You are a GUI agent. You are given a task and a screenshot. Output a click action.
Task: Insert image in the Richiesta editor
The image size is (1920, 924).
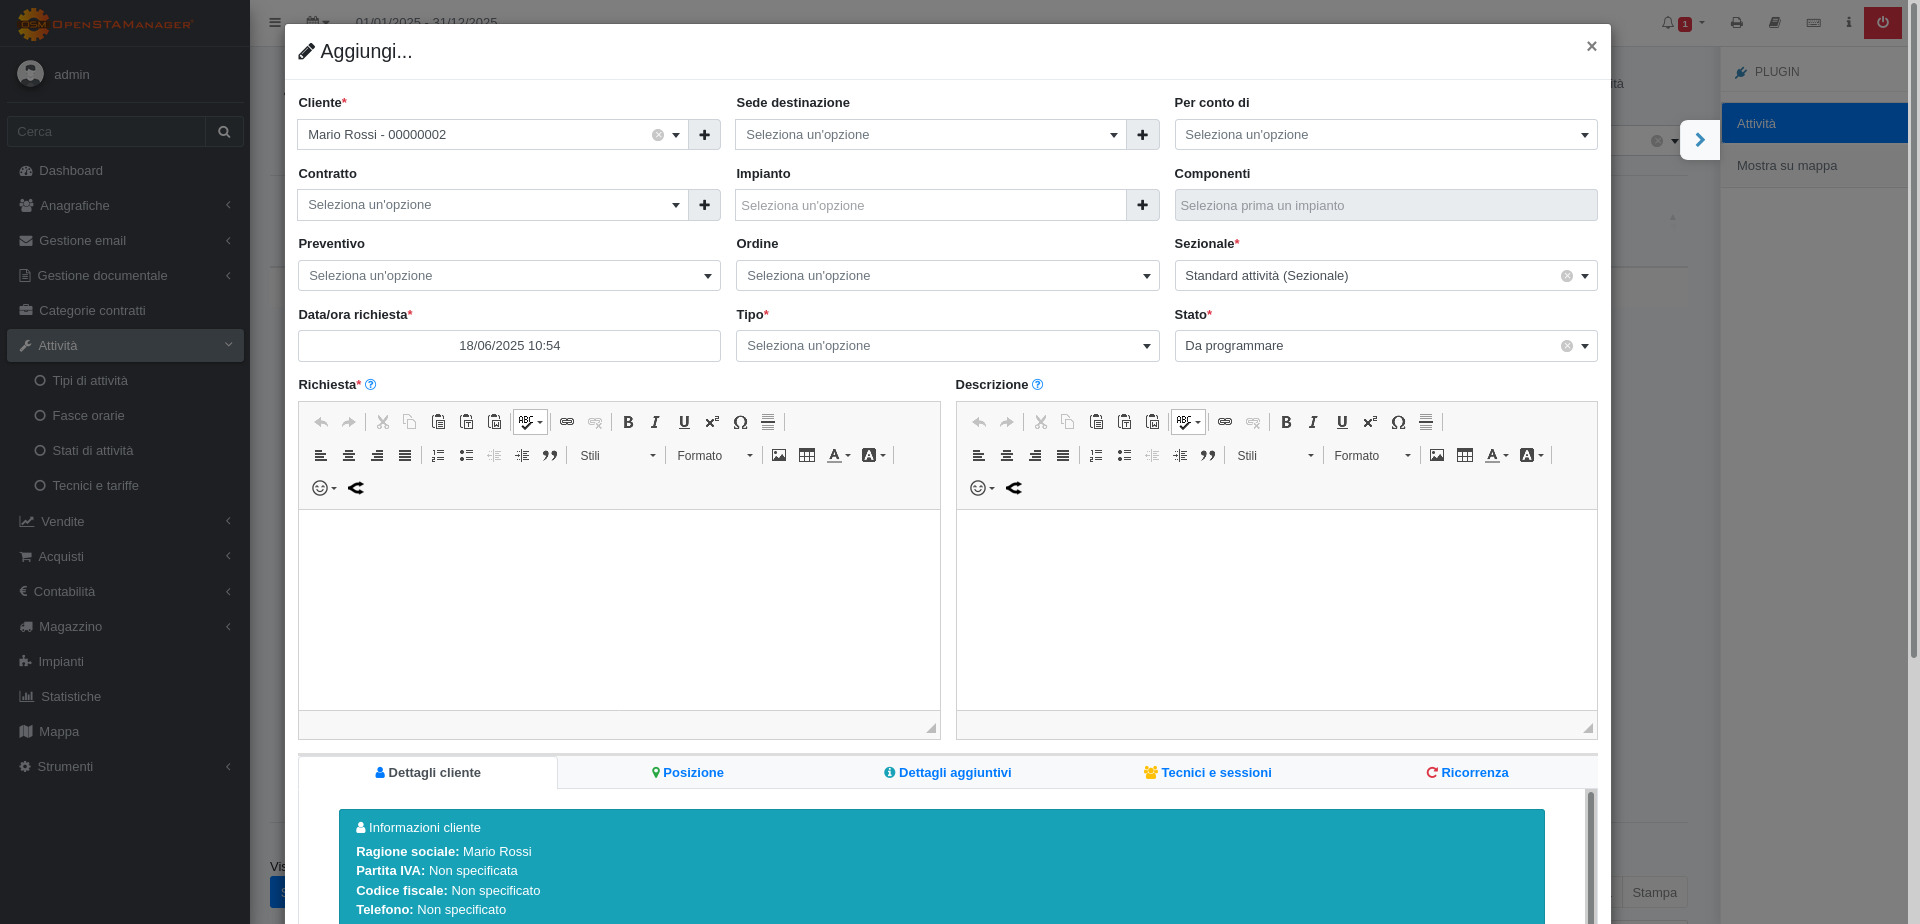779,455
